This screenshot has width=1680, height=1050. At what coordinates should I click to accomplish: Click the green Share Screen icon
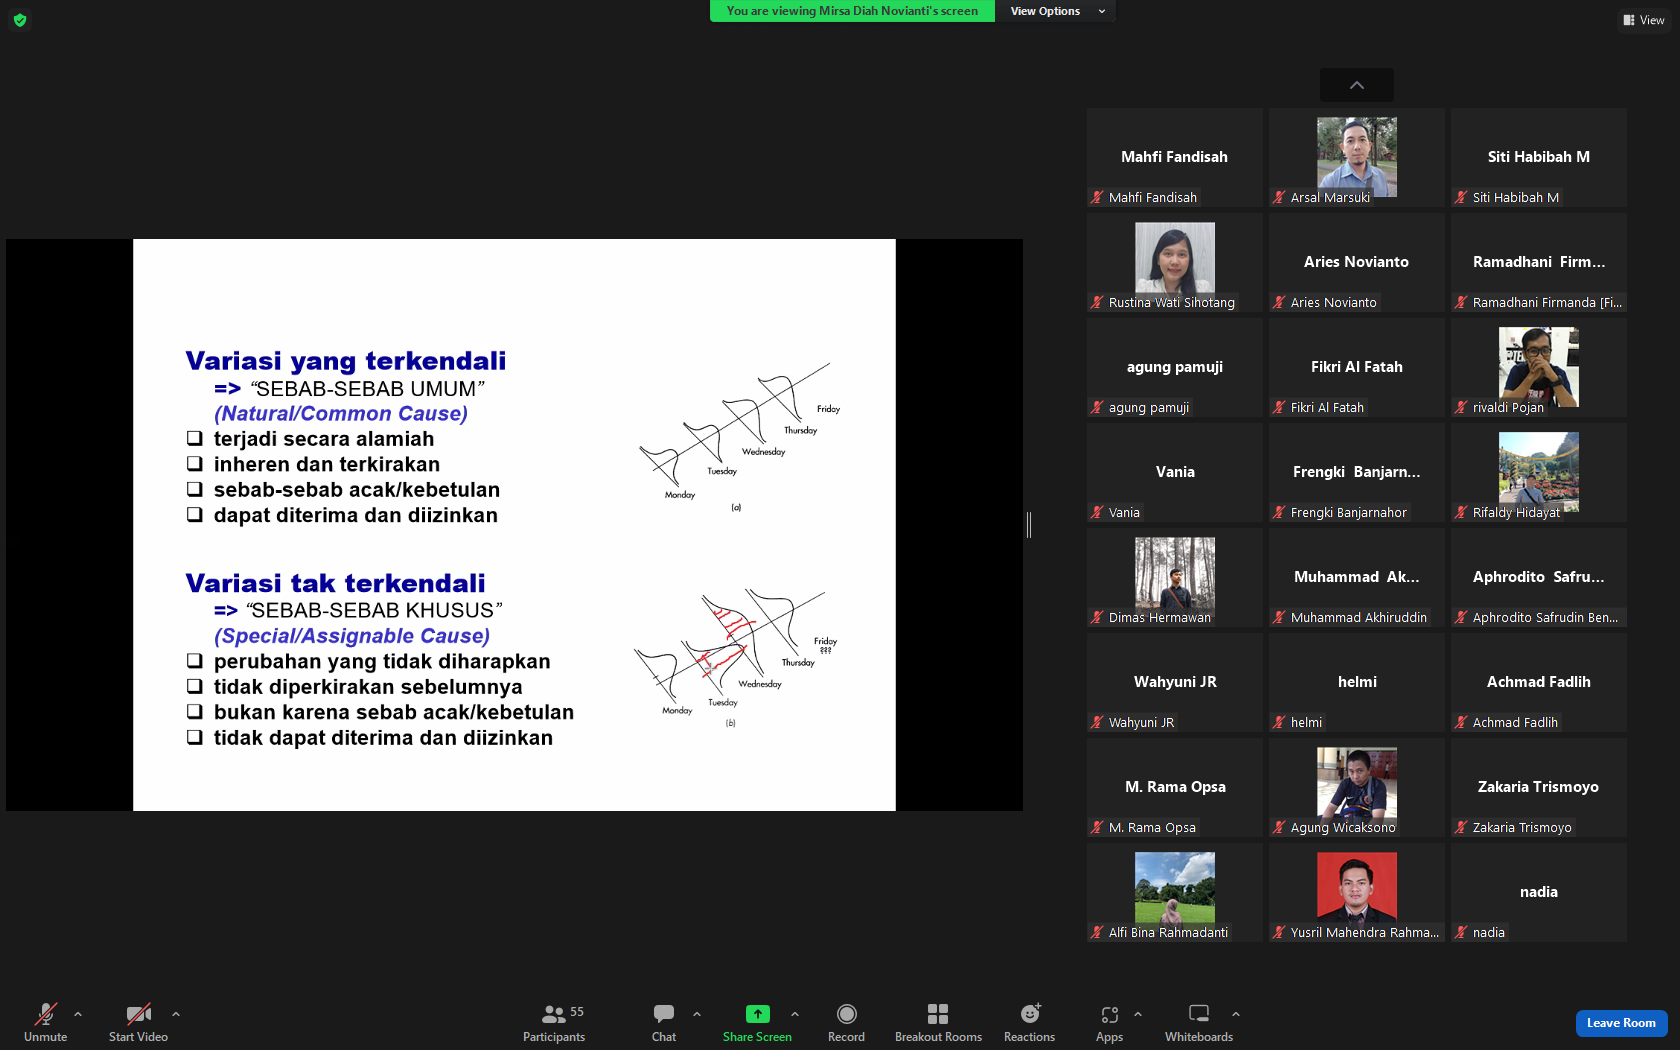pyautogui.click(x=758, y=1014)
